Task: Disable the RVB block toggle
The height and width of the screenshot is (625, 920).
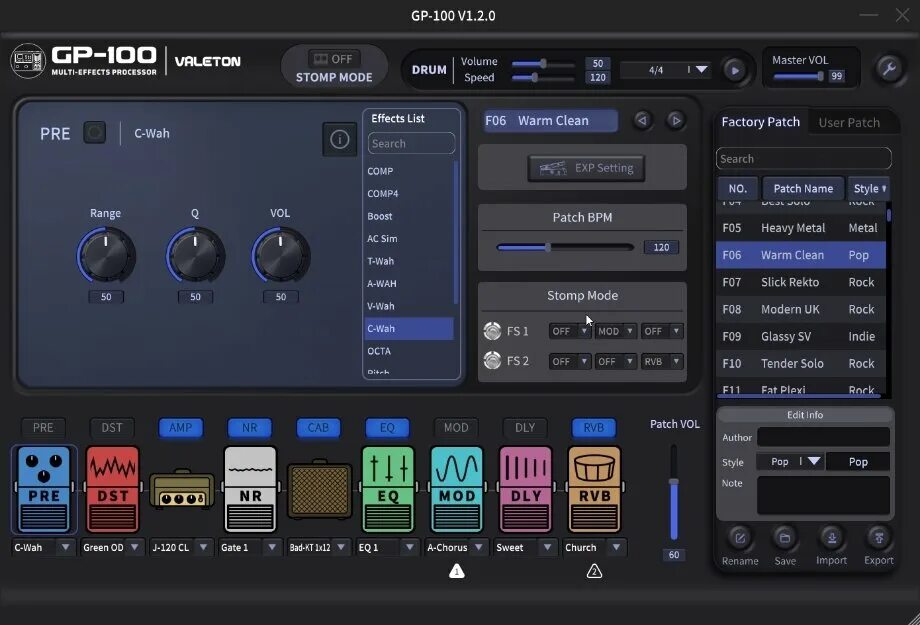Action: click(594, 427)
